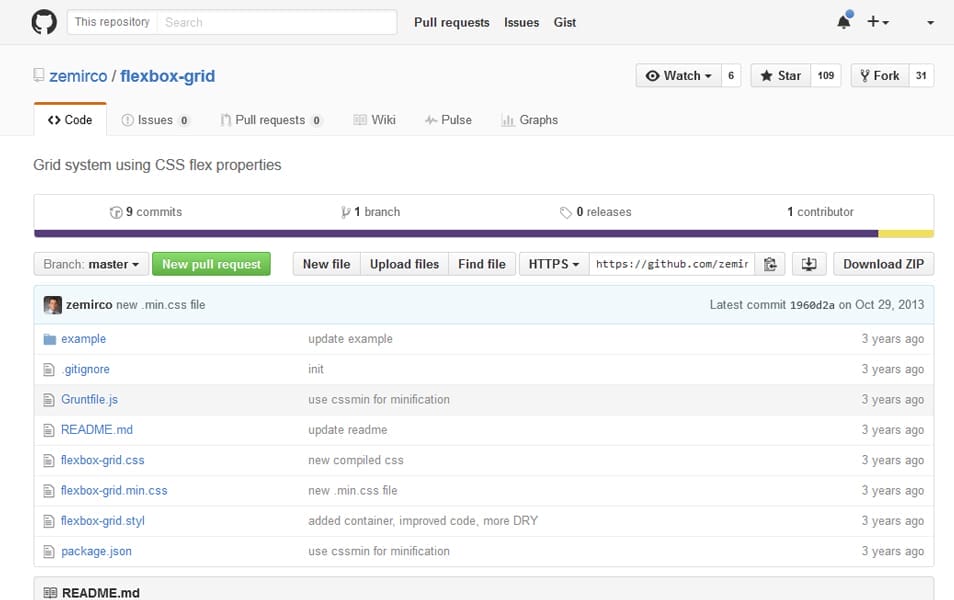This screenshot has height=600, width=954.
Task: Expand the HTTPS clone protocol dropdown
Action: click(554, 264)
